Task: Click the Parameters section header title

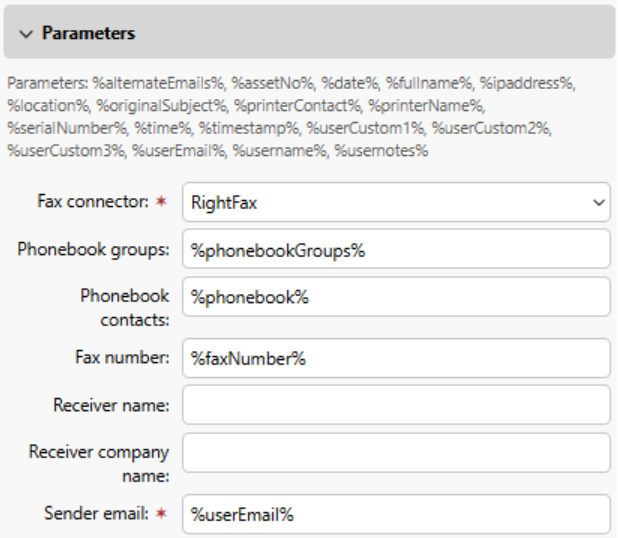Action: coord(88,33)
